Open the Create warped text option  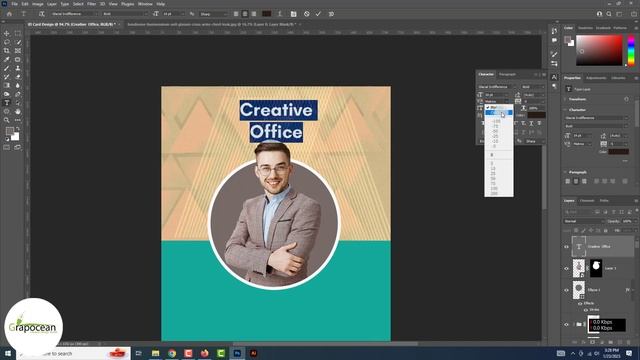click(280, 14)
